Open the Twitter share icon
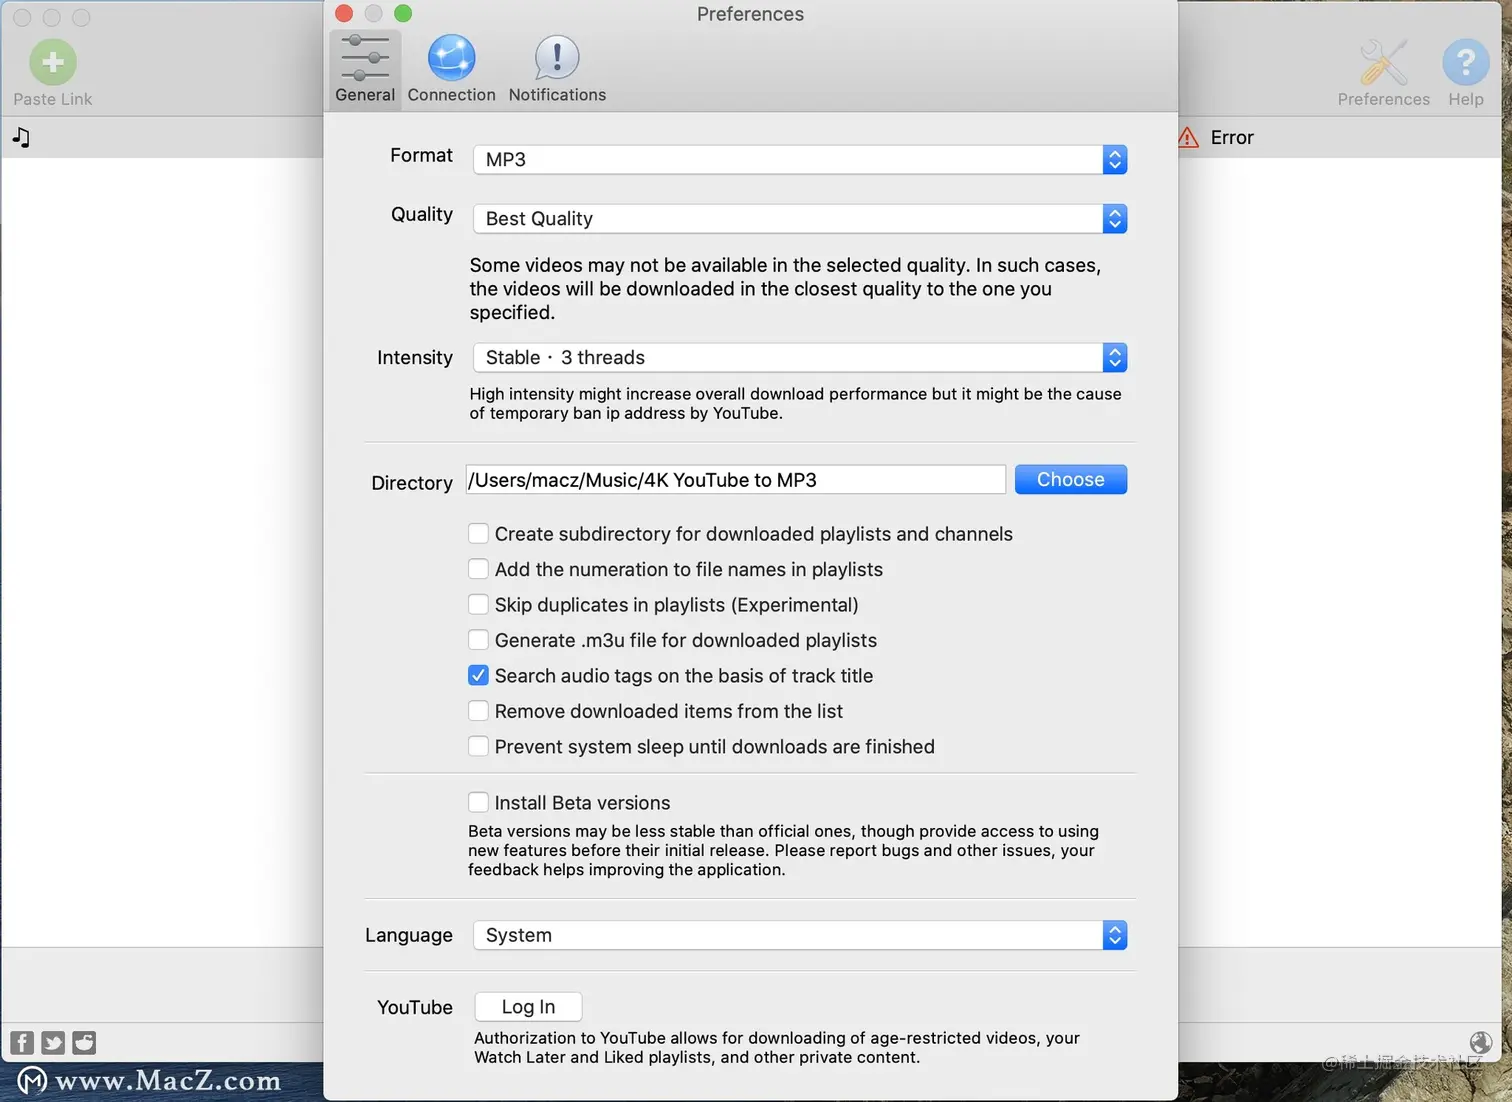 (53, 1043)
